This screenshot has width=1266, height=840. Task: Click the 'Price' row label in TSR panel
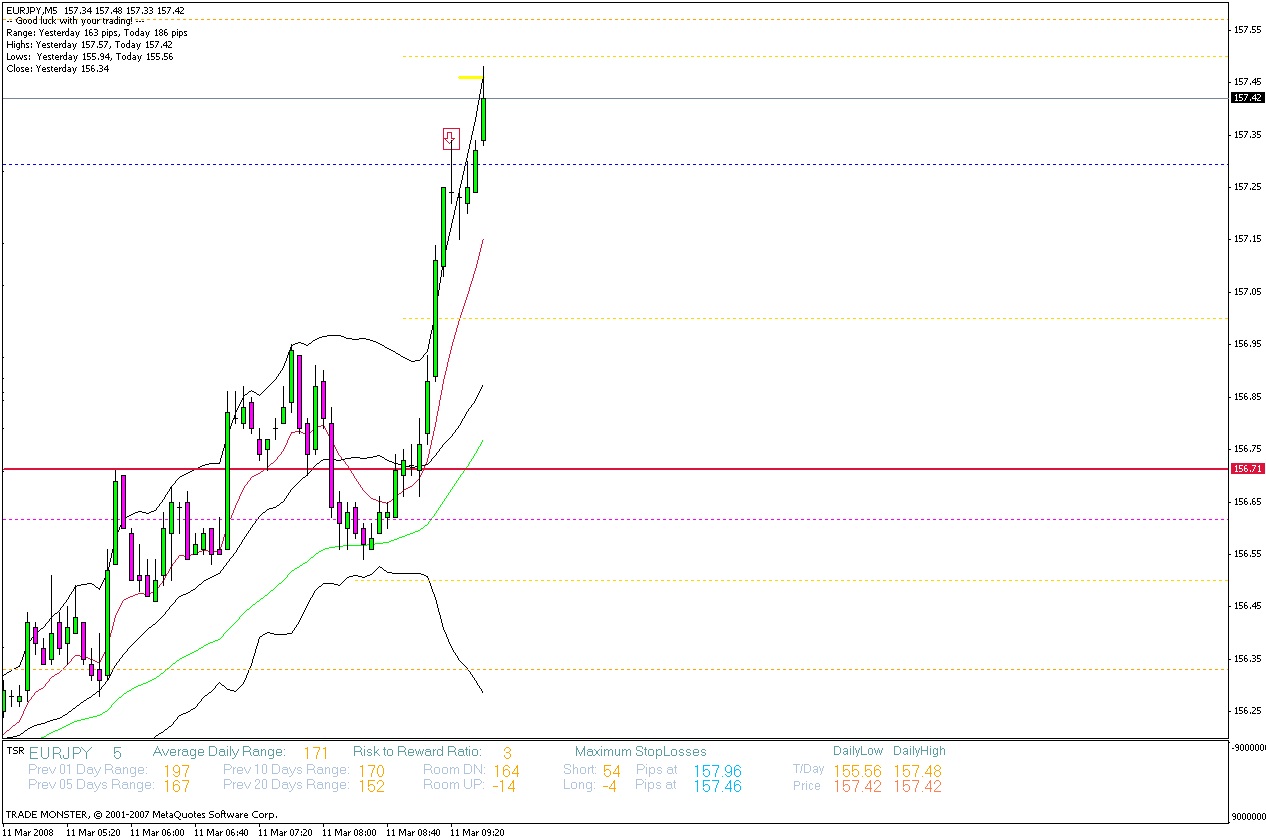click(x=807, y=785)
